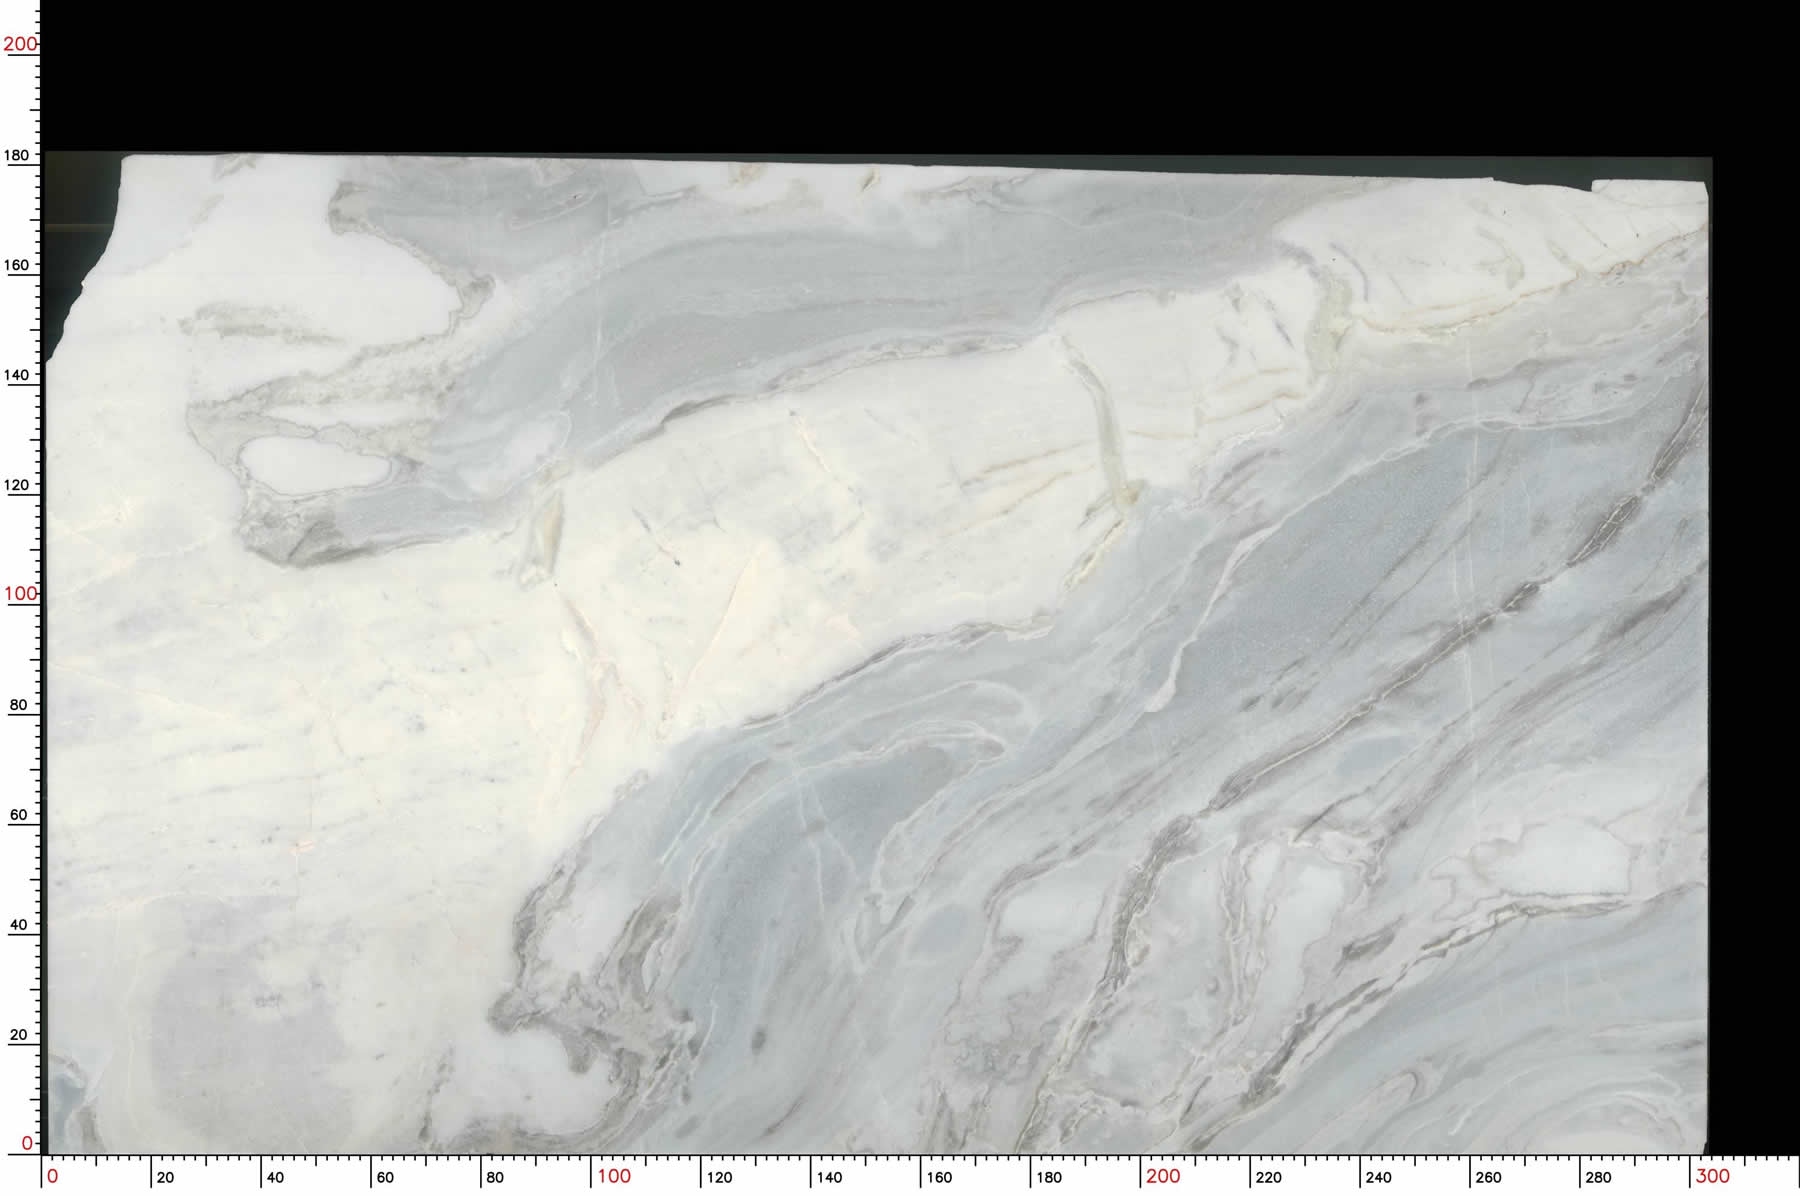Click the 240 label on the horizontal ruler
The image size is (1800, 1196).
click(x=1378, y=1178)
